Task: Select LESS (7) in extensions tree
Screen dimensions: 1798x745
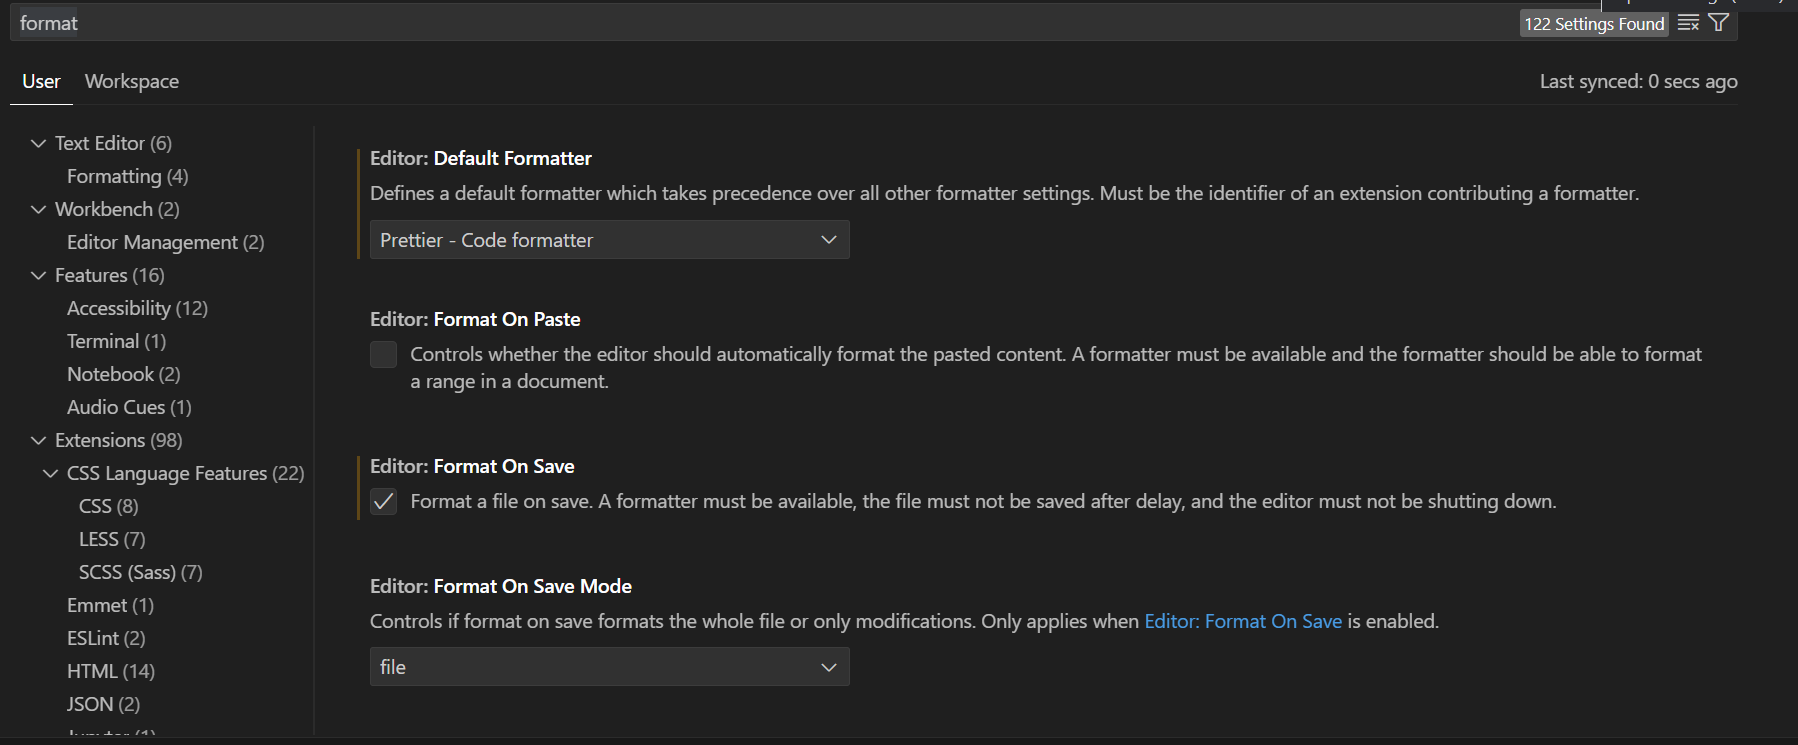Action: point(113,539)
